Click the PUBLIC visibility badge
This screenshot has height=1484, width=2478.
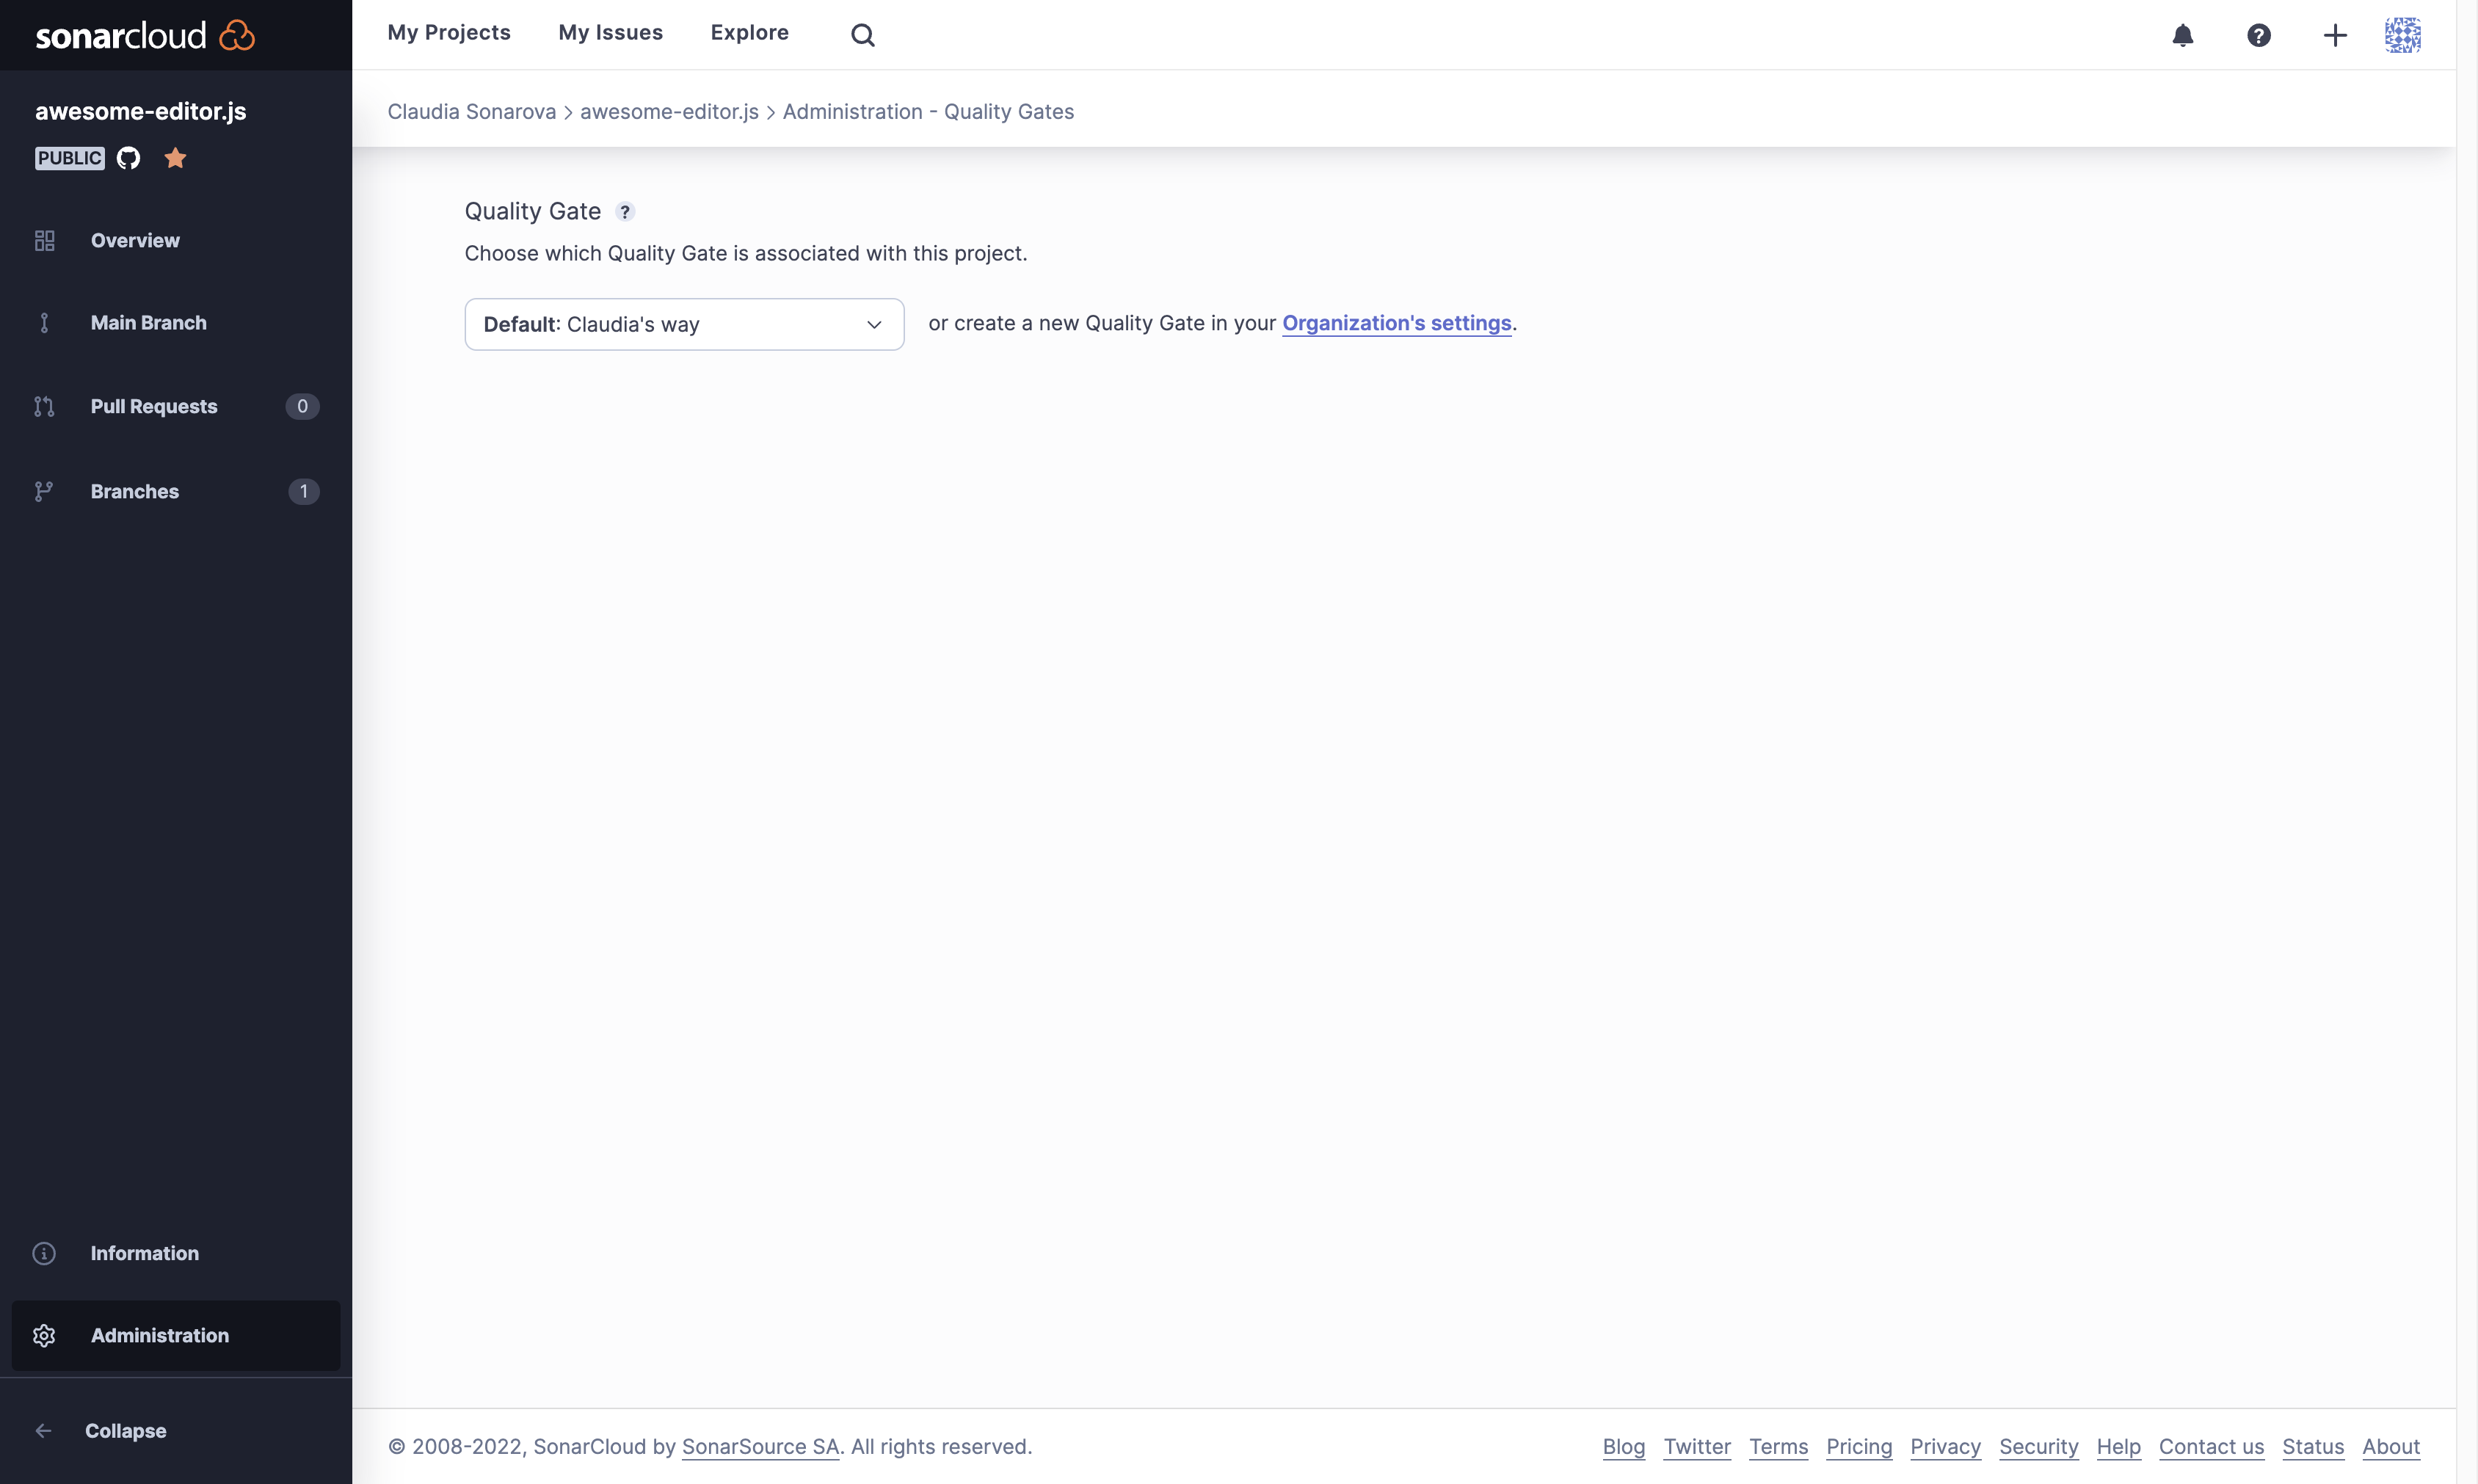70,158
